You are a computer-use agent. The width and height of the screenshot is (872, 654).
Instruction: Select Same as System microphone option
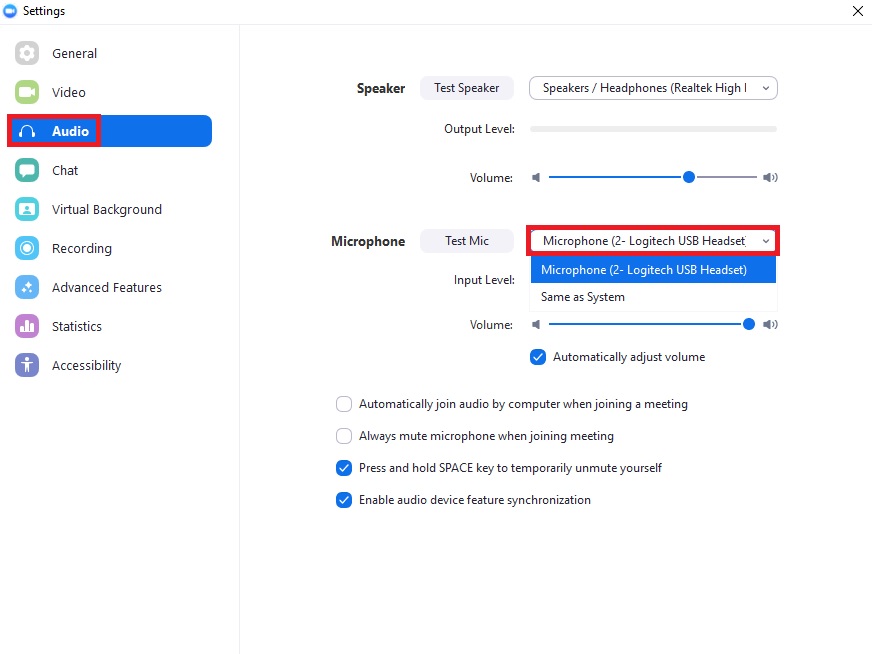click(585, 297)
